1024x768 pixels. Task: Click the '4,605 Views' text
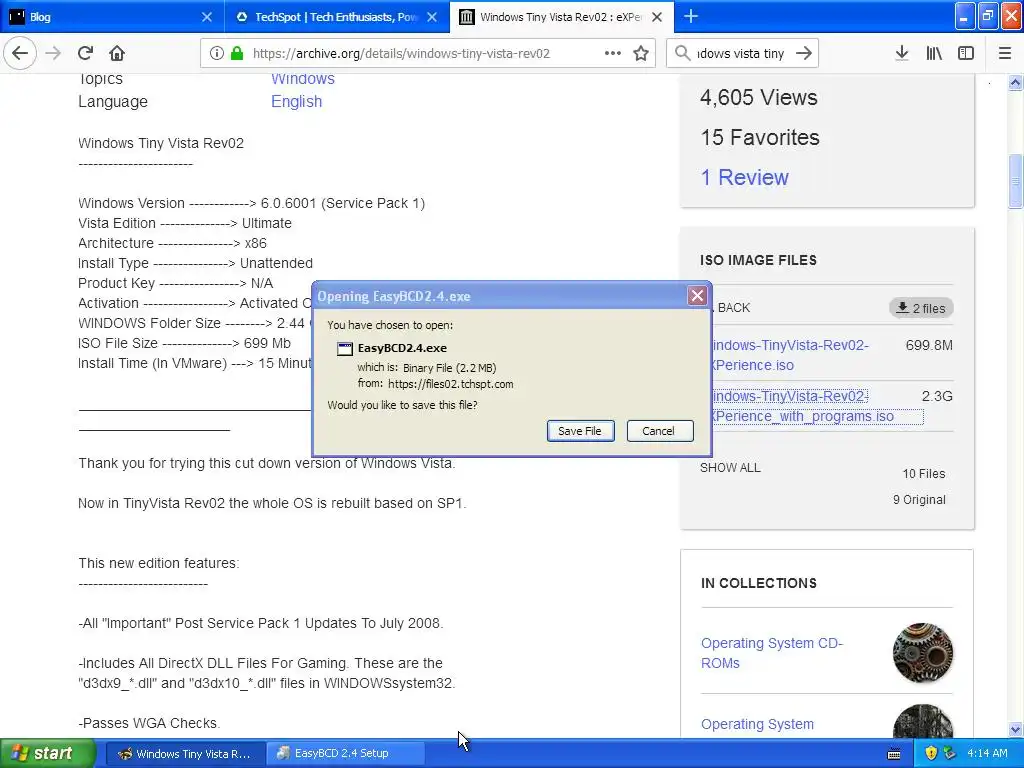coord(759,97)
